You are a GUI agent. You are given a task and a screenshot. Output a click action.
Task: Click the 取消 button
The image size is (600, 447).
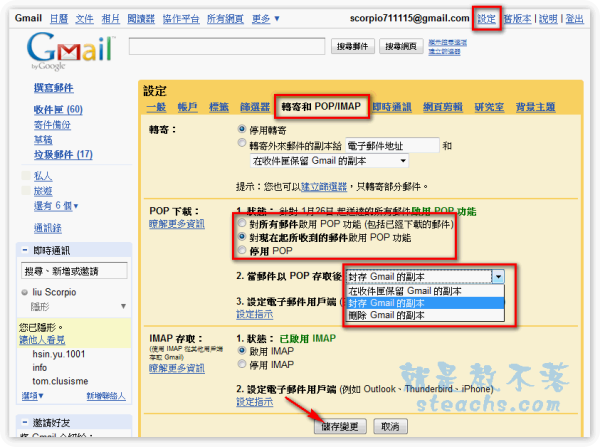pos(390,426)
